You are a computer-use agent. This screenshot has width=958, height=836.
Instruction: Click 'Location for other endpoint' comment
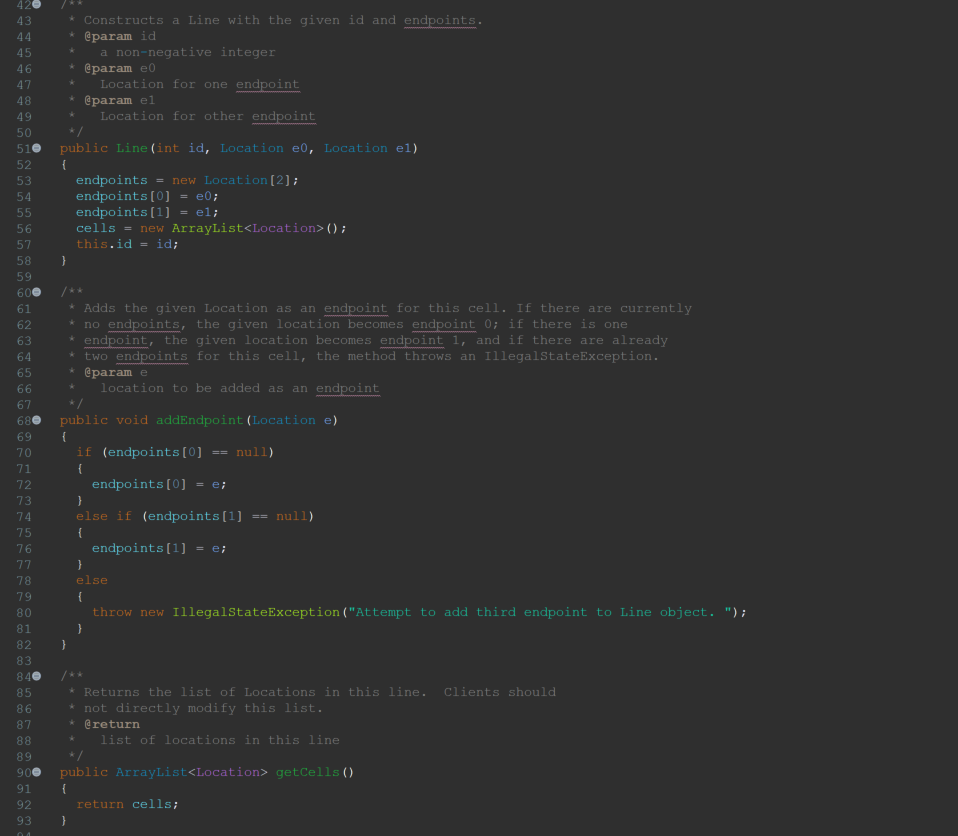(x=208, y=116)
